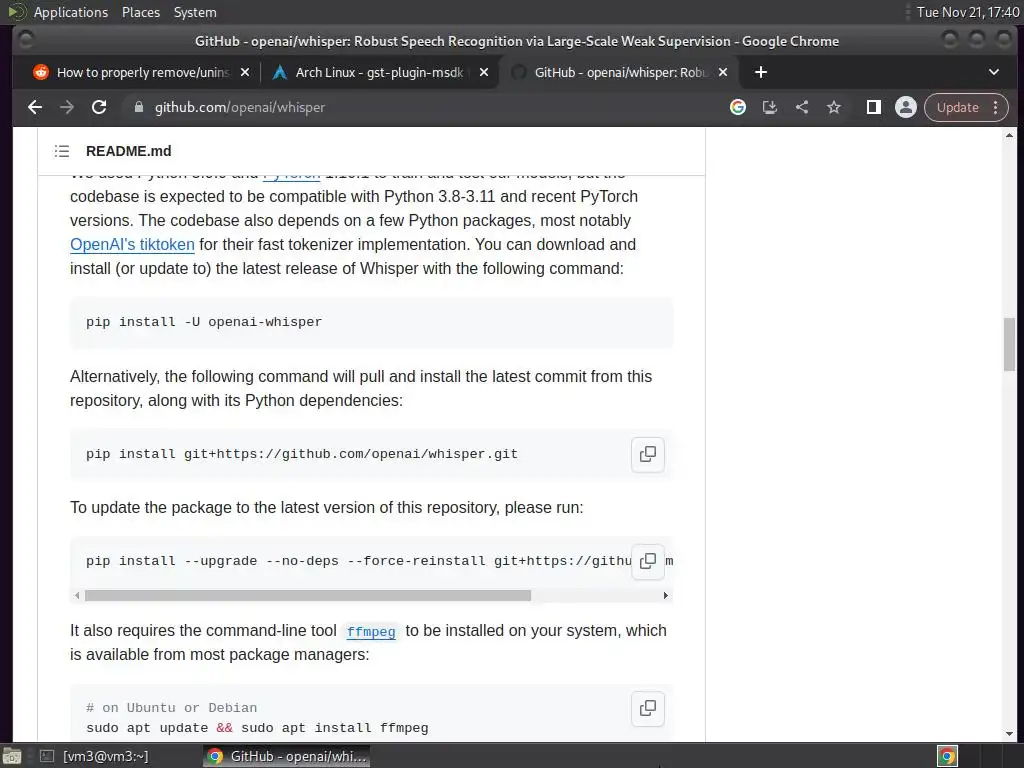Open the Places menu
Image resolution: width=1024 pixels, height=768 pixels.
click(x=140, y=12)
